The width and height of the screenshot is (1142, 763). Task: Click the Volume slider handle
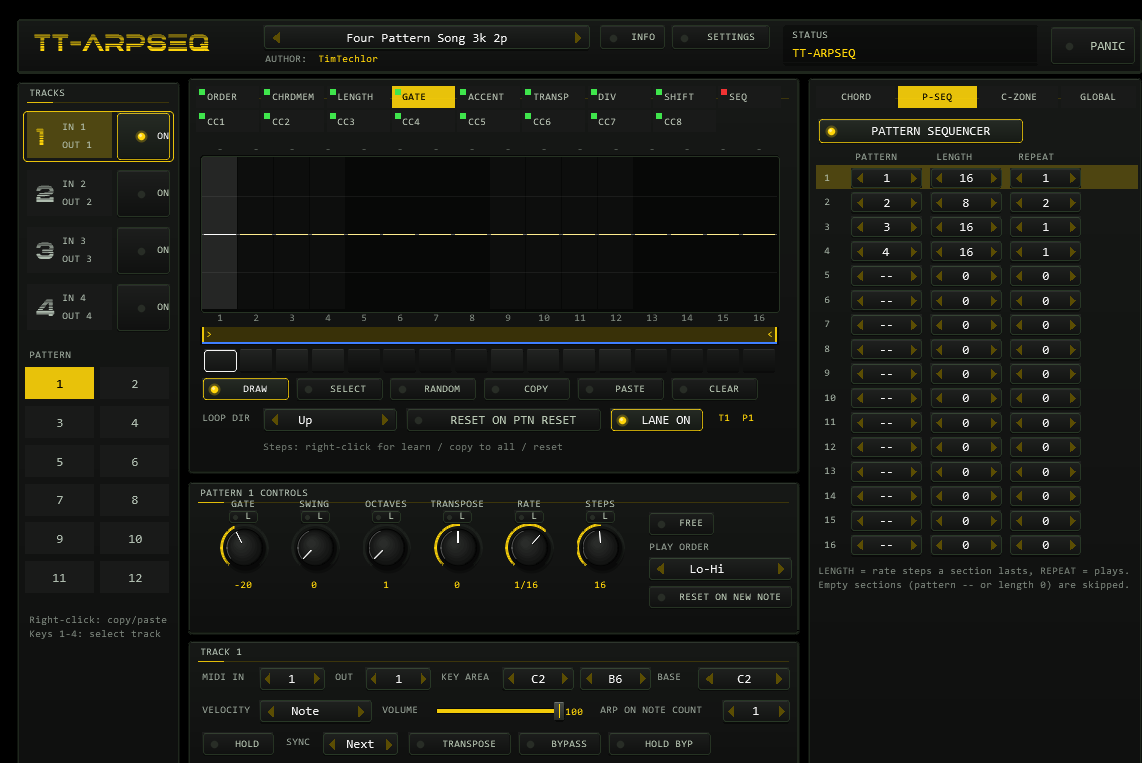[559, 711]
